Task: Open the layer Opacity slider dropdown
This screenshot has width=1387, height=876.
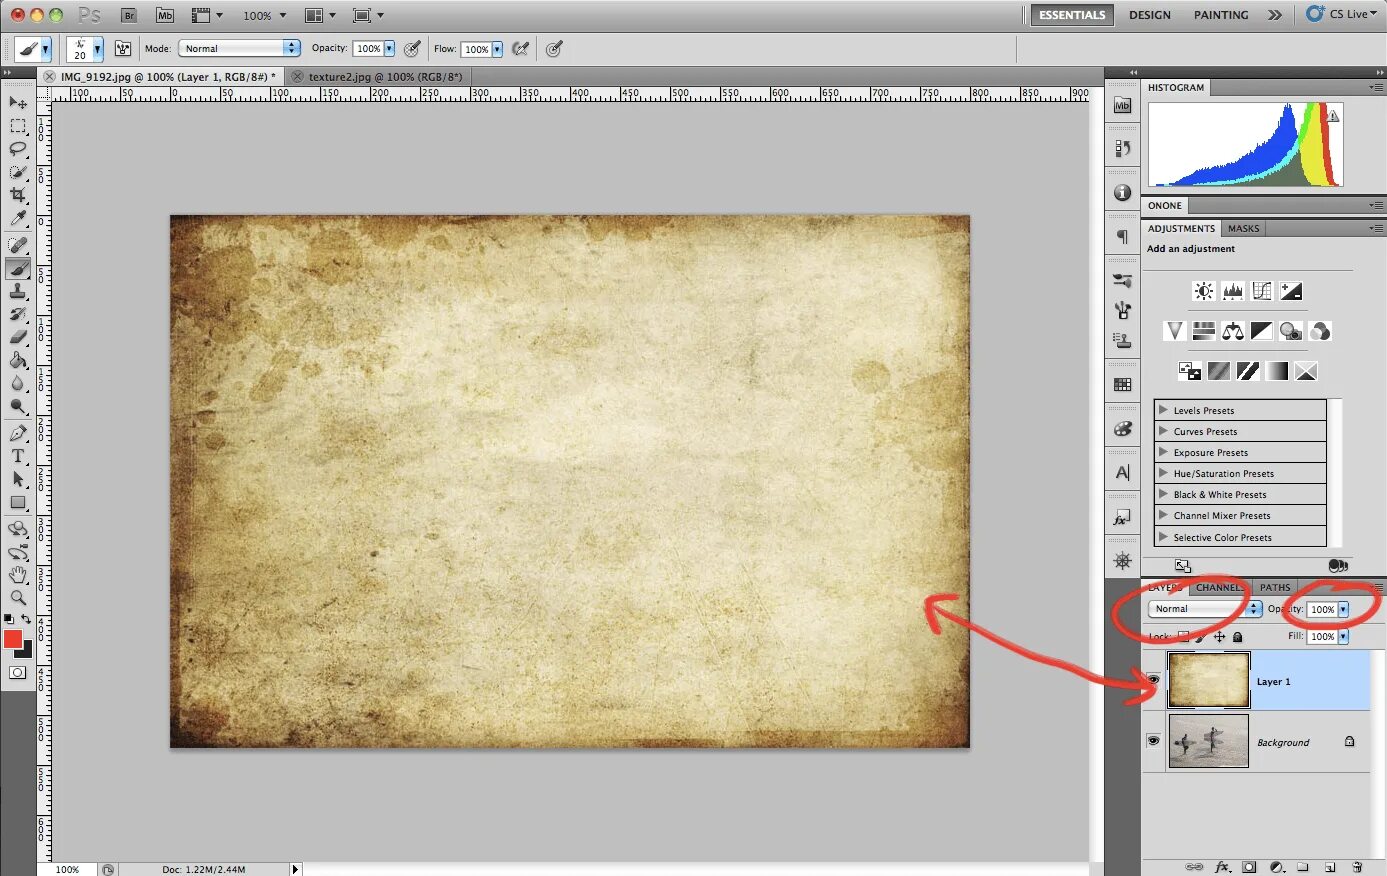Action: pos(1343,609)
